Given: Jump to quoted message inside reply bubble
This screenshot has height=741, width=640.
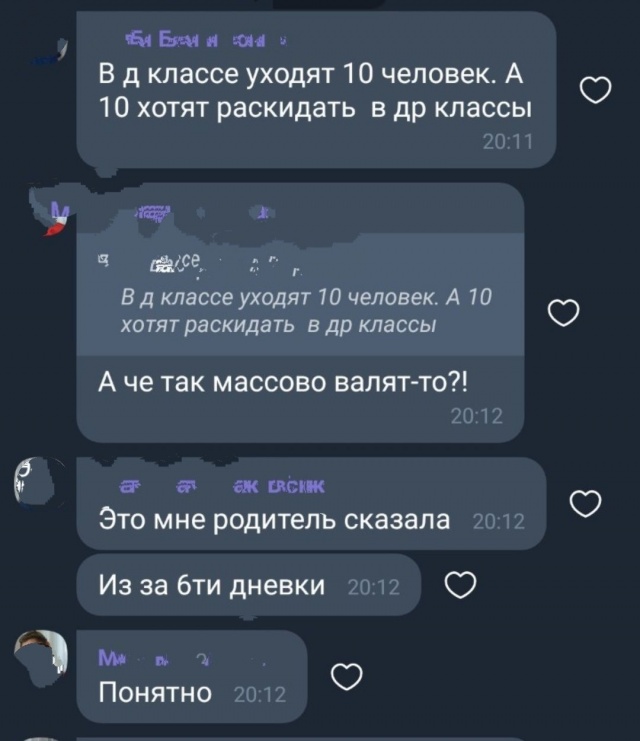Looking at the screenshot, I should point(301,295).
